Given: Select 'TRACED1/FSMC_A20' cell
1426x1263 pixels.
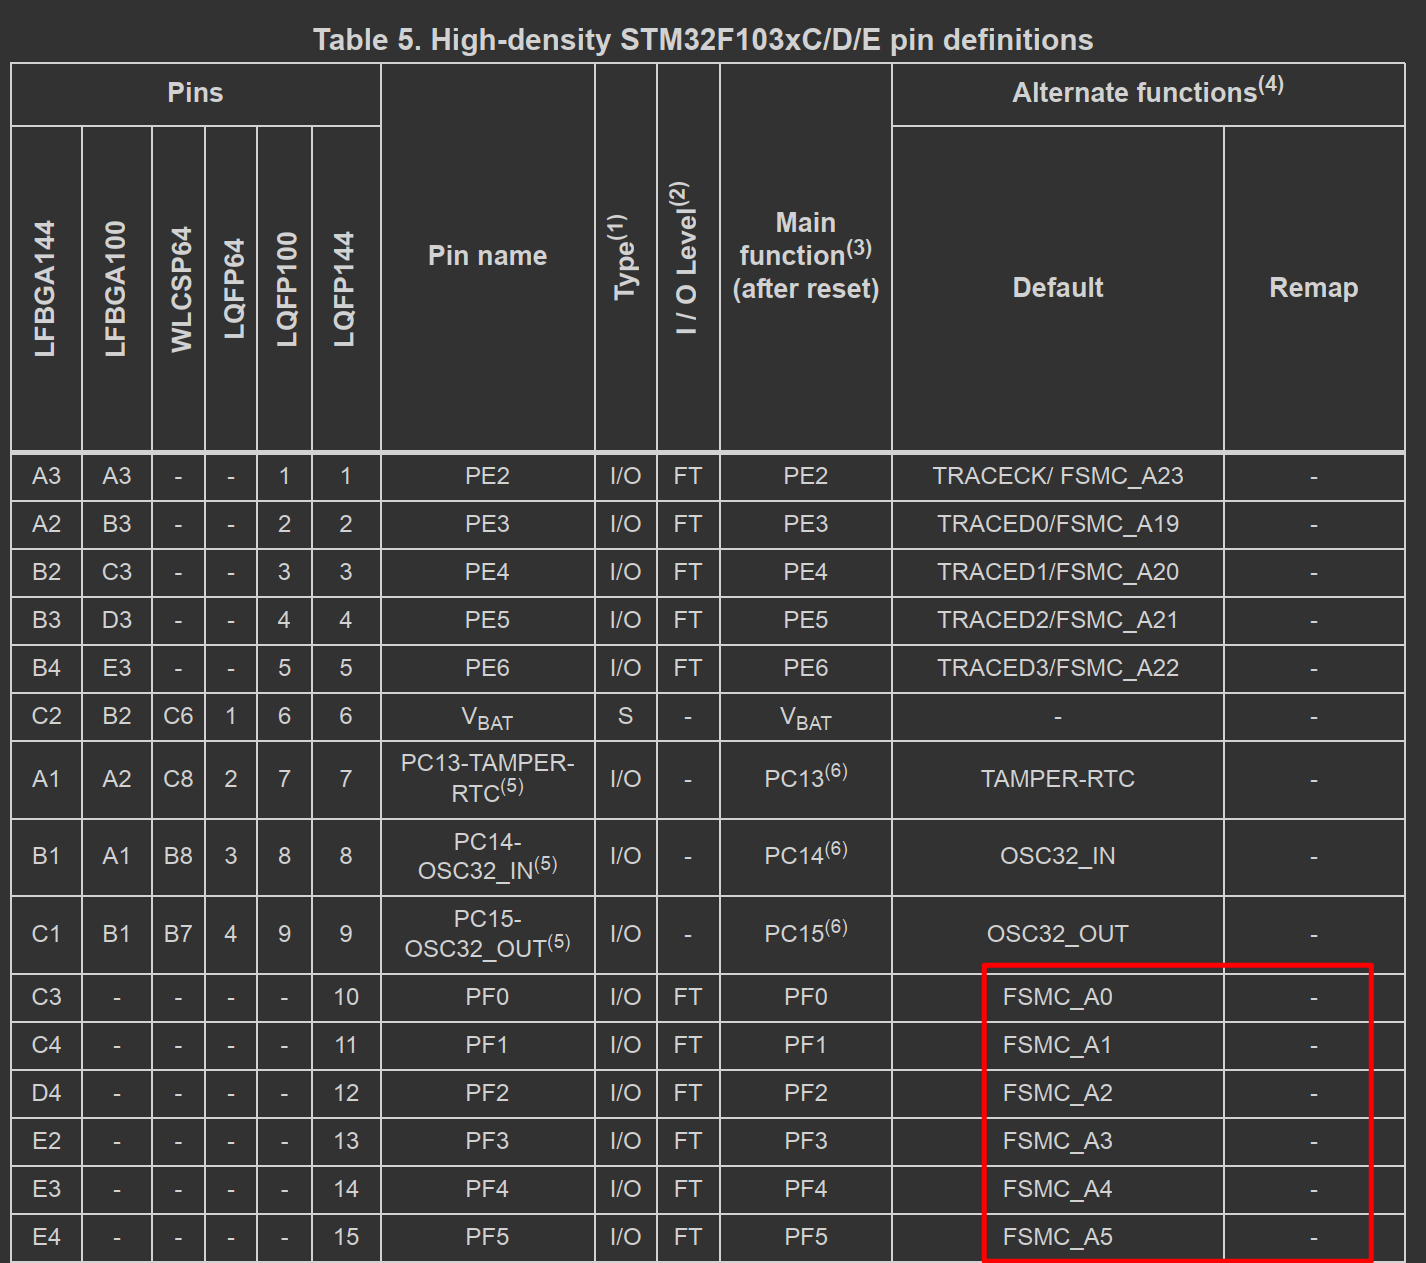Looking at the screenshot, I should pos(1058,572).
